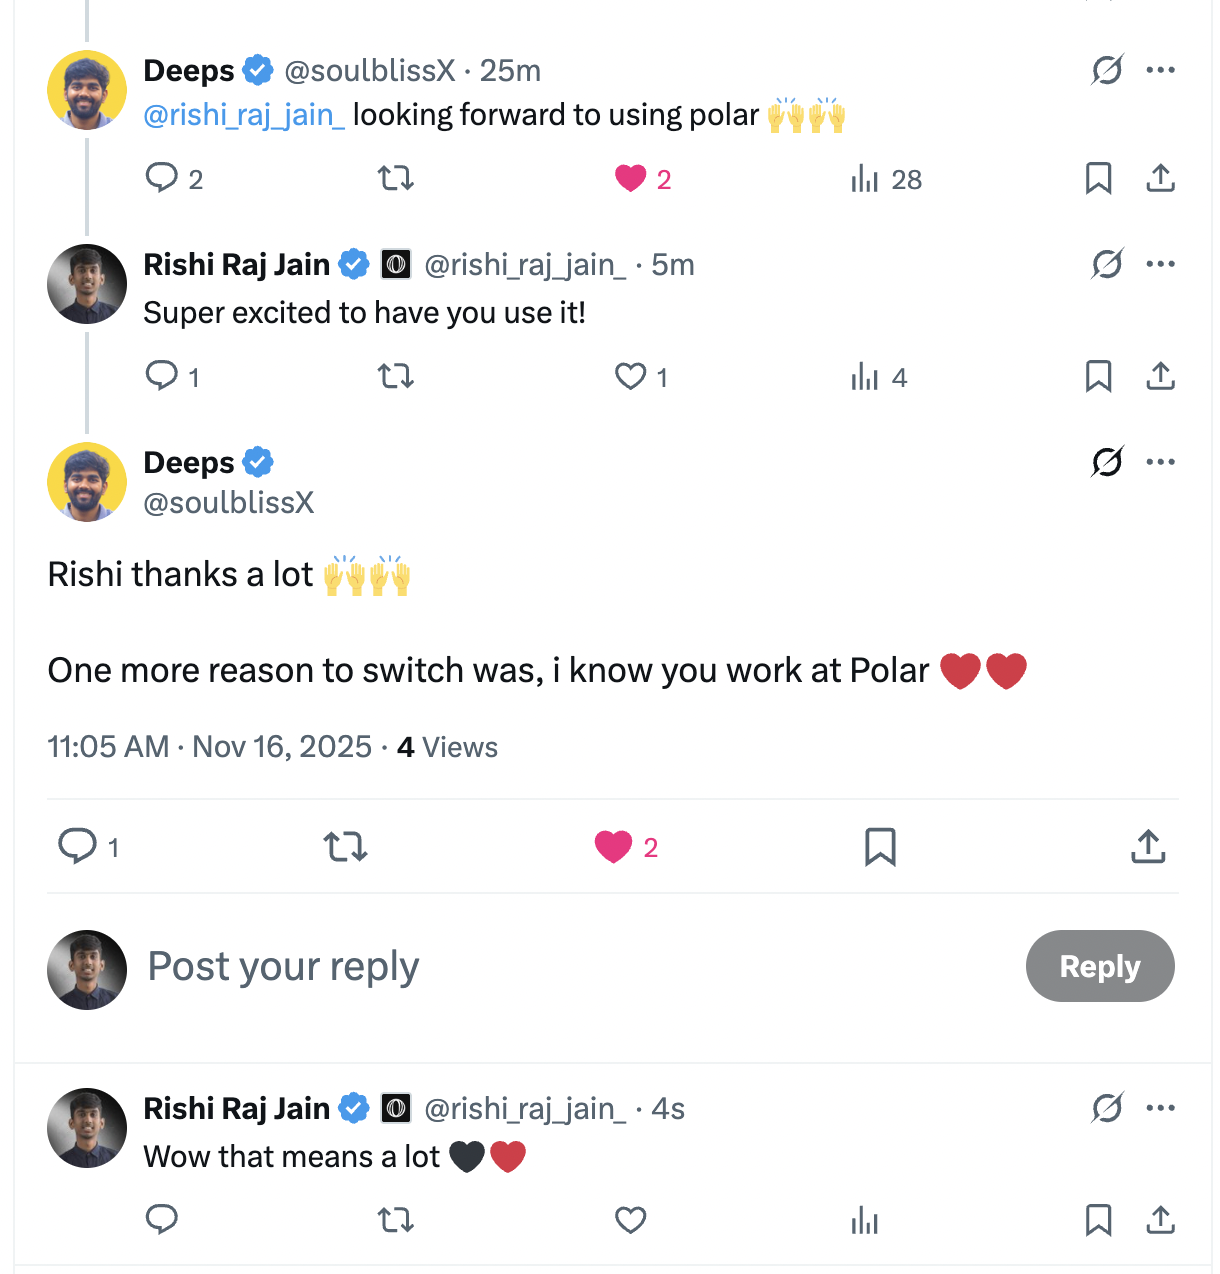Open view analytics on Deeps's first tweet
The image size is (1220, 1274).
click(864, 179)
